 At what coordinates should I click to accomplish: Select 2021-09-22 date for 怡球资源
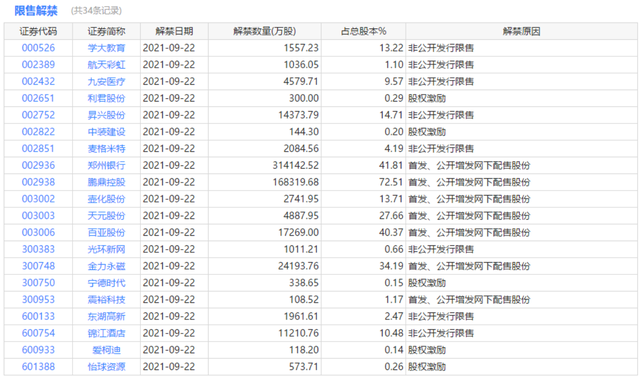(x=169, y=366)
